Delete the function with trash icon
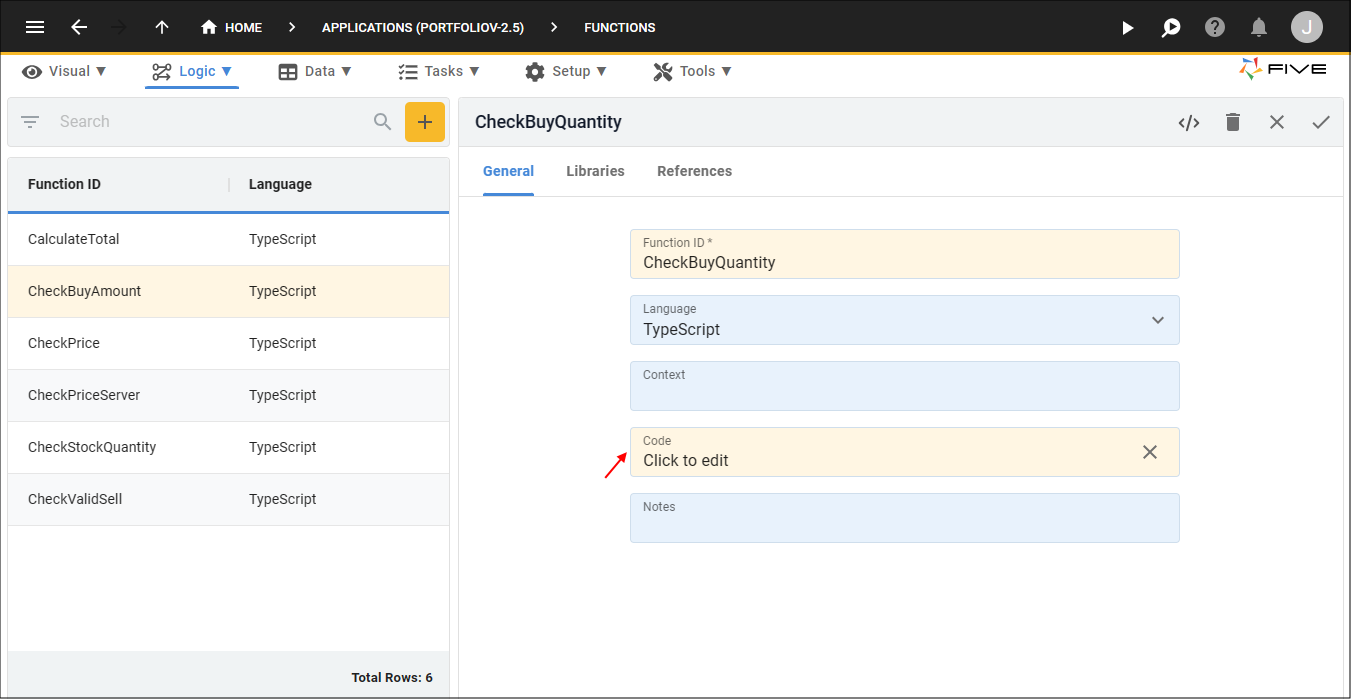The image size is (1351, 699). 1233,122
